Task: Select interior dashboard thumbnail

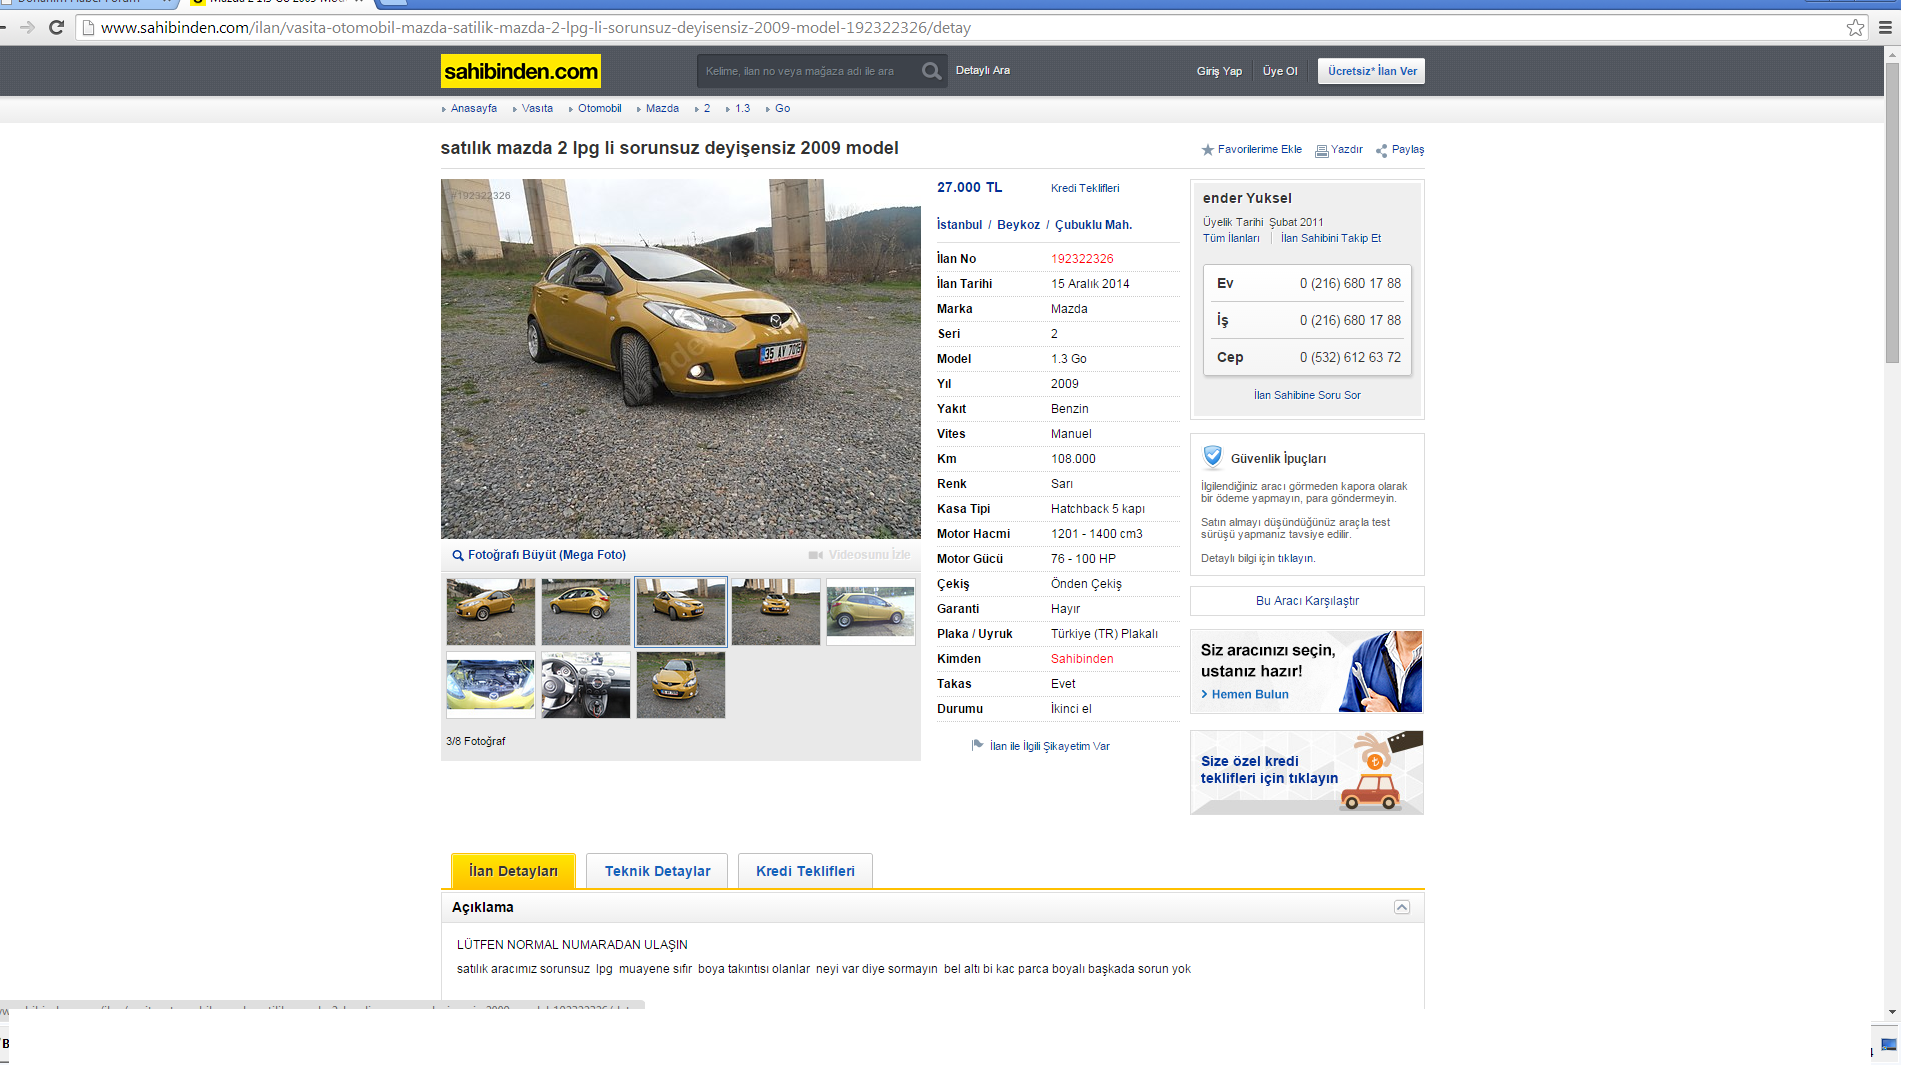Action: (586, 685)
